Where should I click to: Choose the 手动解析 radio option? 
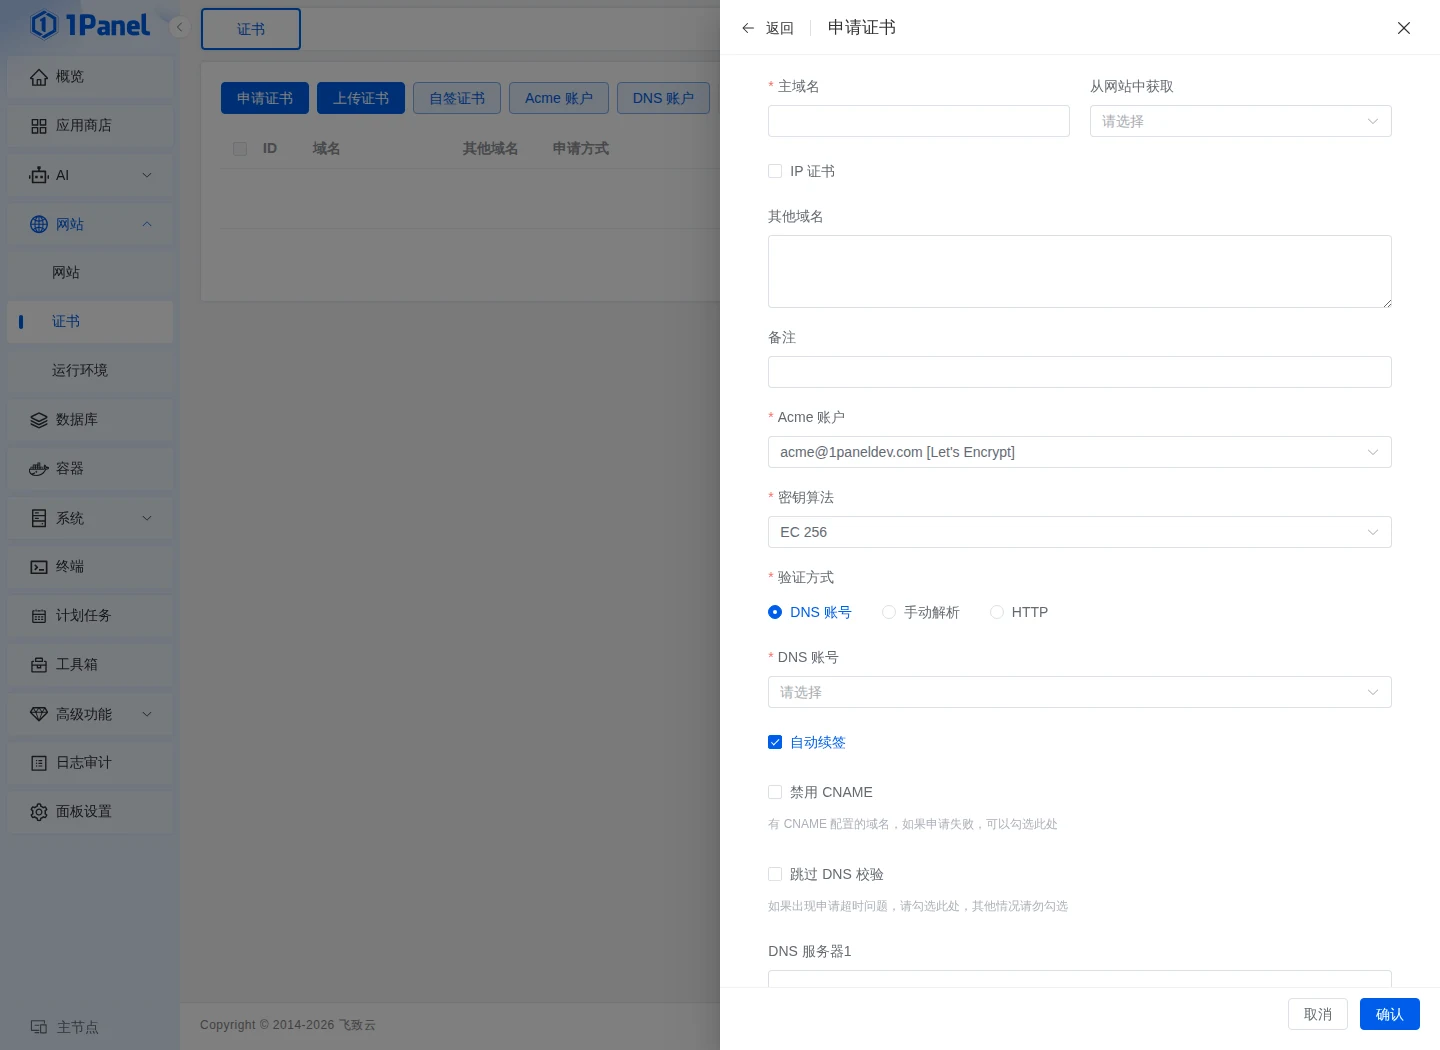tap(889, 612)
